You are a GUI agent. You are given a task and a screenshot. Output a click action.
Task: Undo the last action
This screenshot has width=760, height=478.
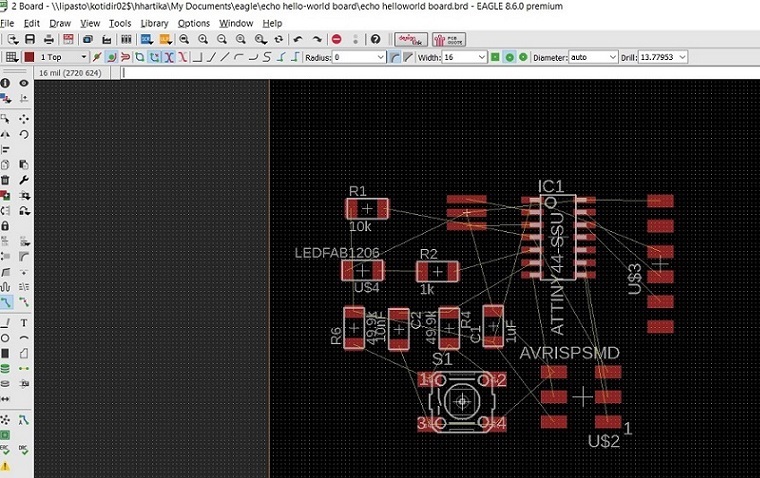298,39
